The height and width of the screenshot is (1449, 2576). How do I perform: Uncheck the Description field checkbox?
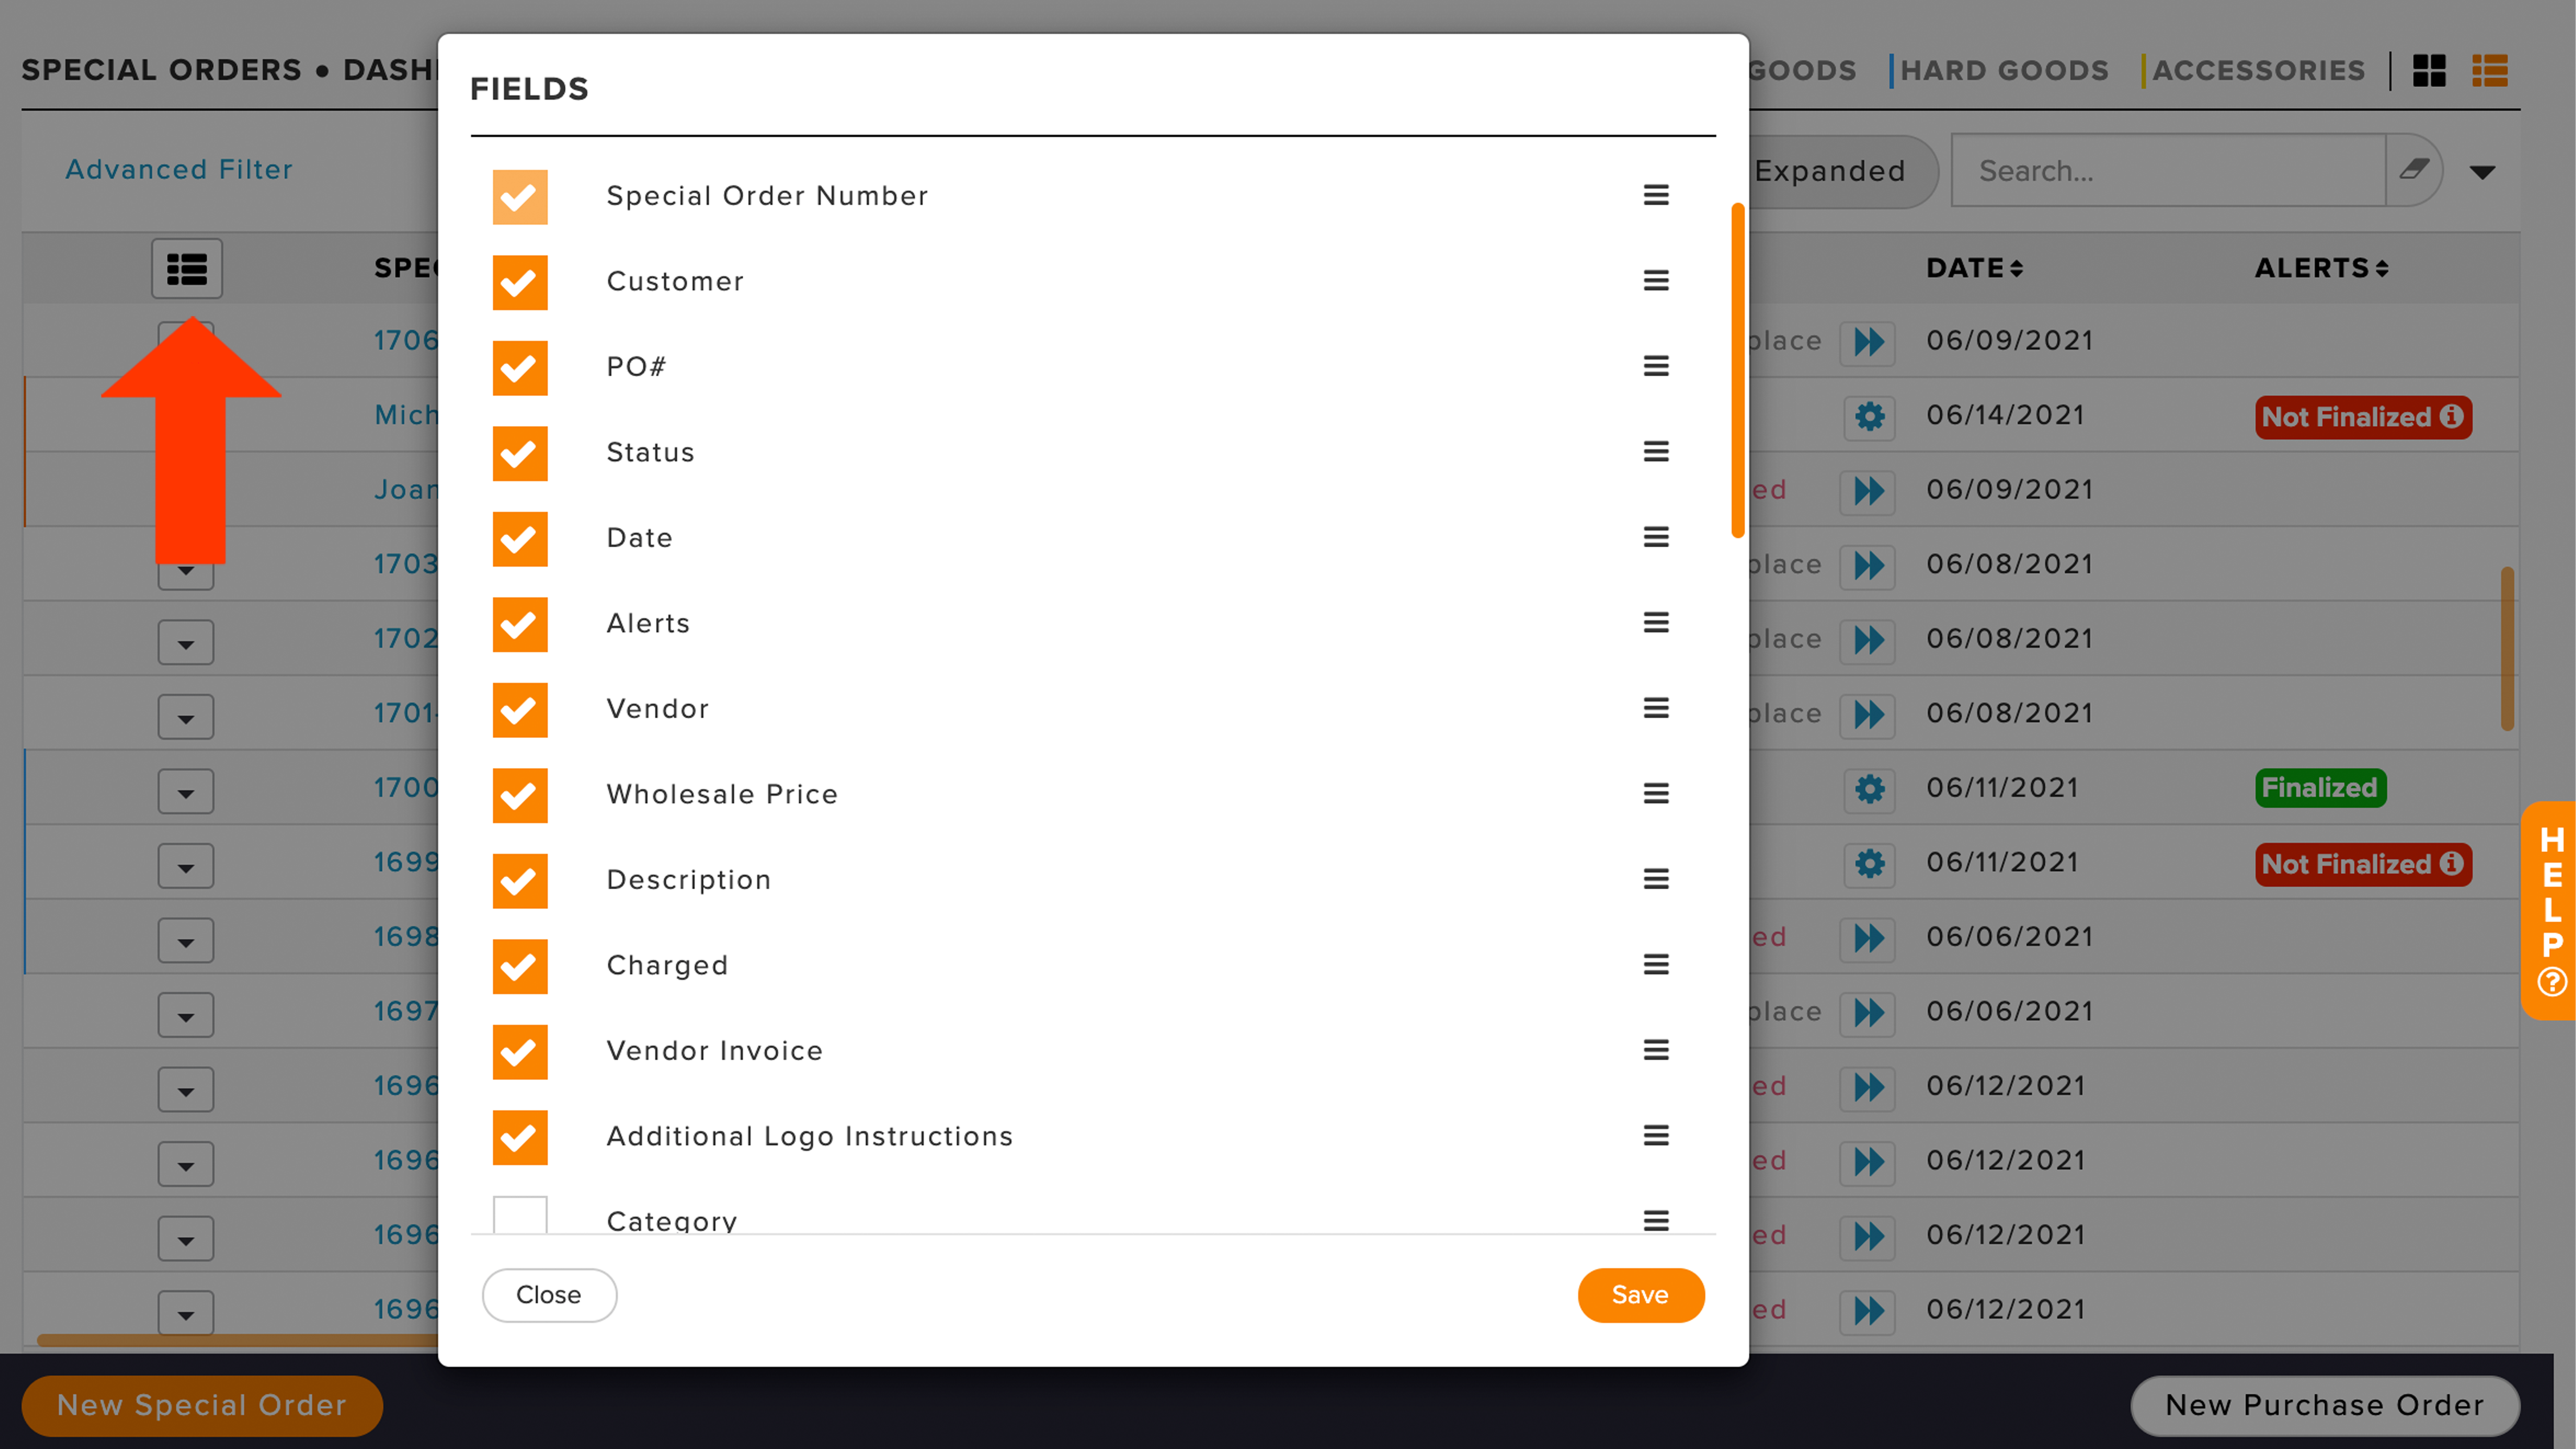pyautogui.click(x=520, y=880)
